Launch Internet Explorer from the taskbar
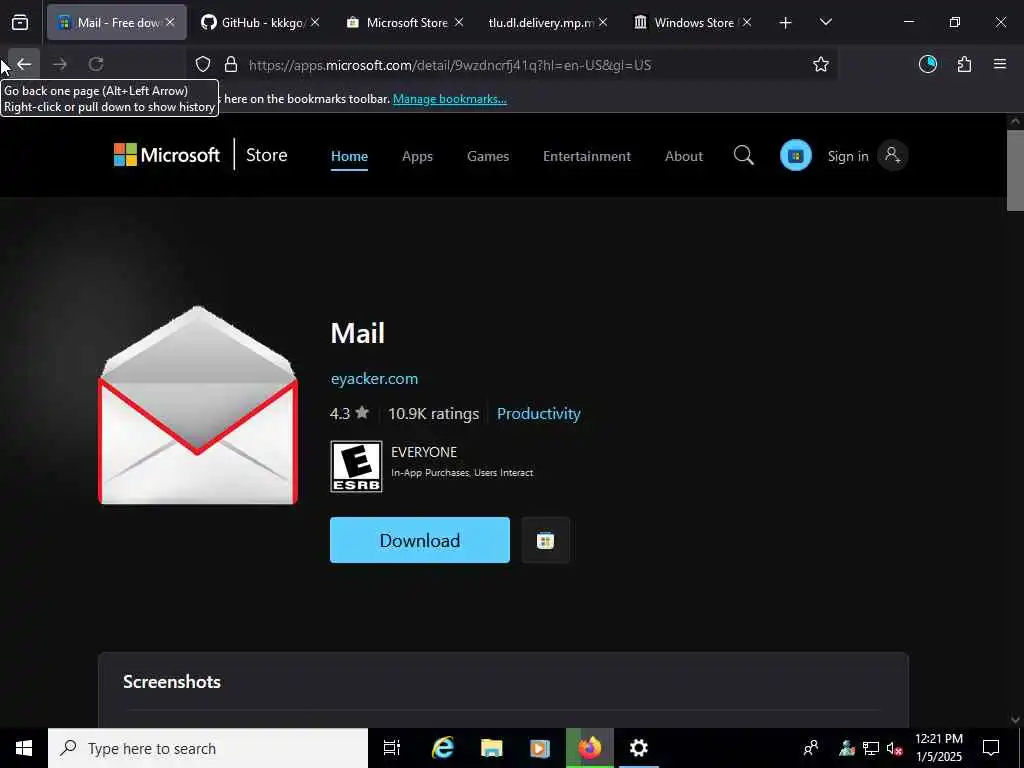Viewport: 1024px width, 768px height. coord(443,748)
